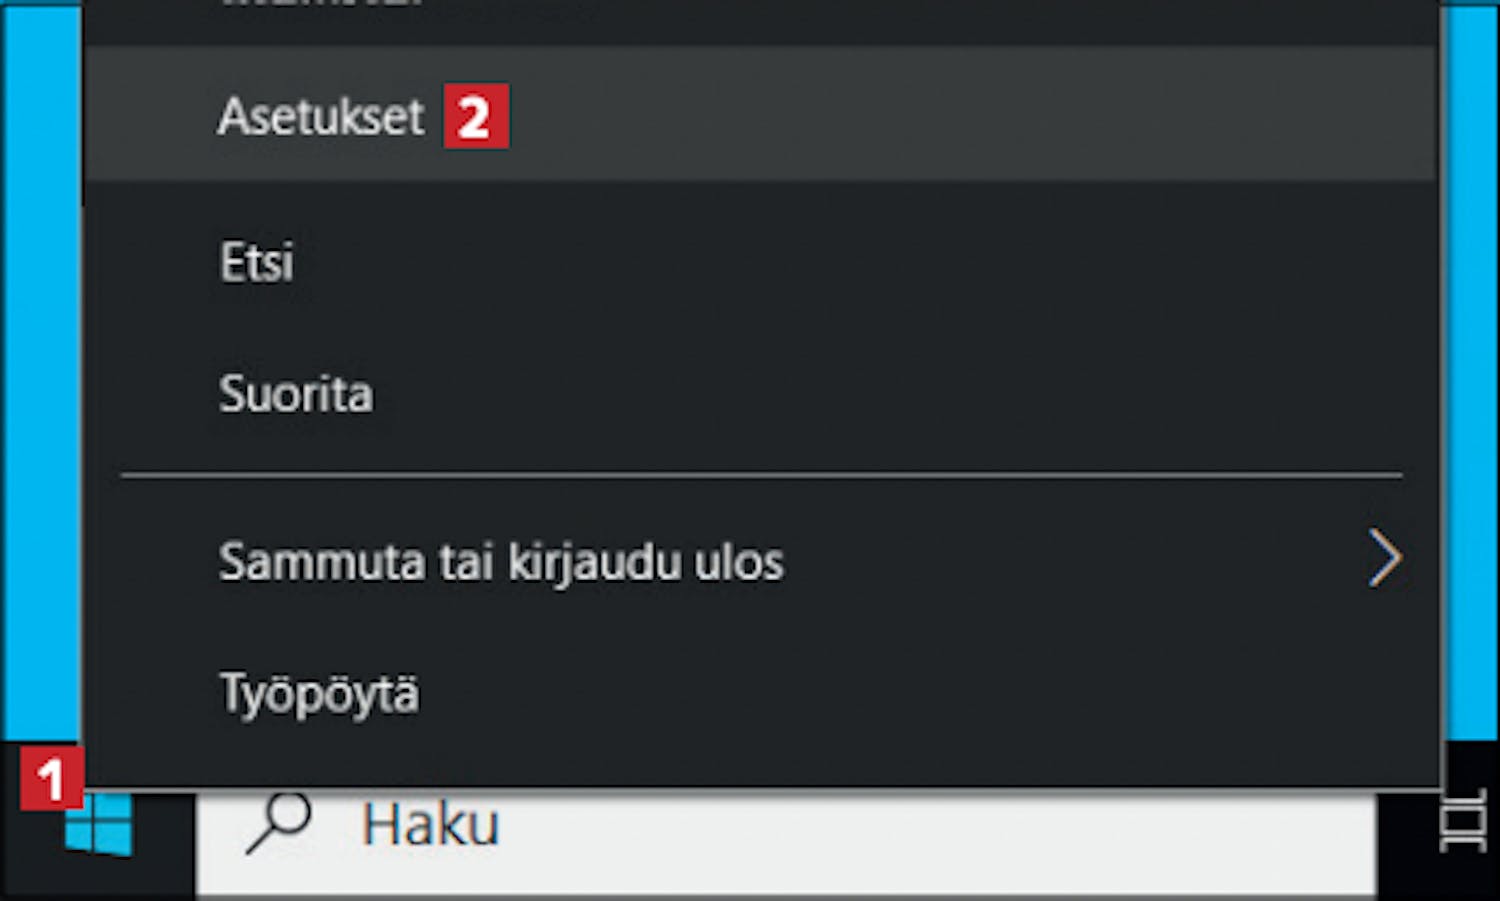This screenshot has width=1500, height=901.
Task: Open Task View from the taskbar
Action: tap(1462, 822)
